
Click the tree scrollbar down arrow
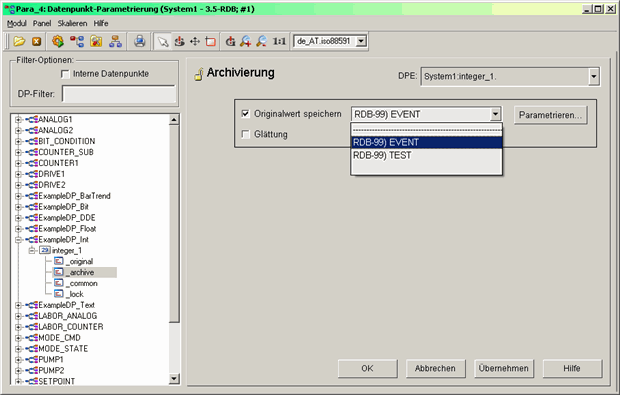(x=174, y=379)
